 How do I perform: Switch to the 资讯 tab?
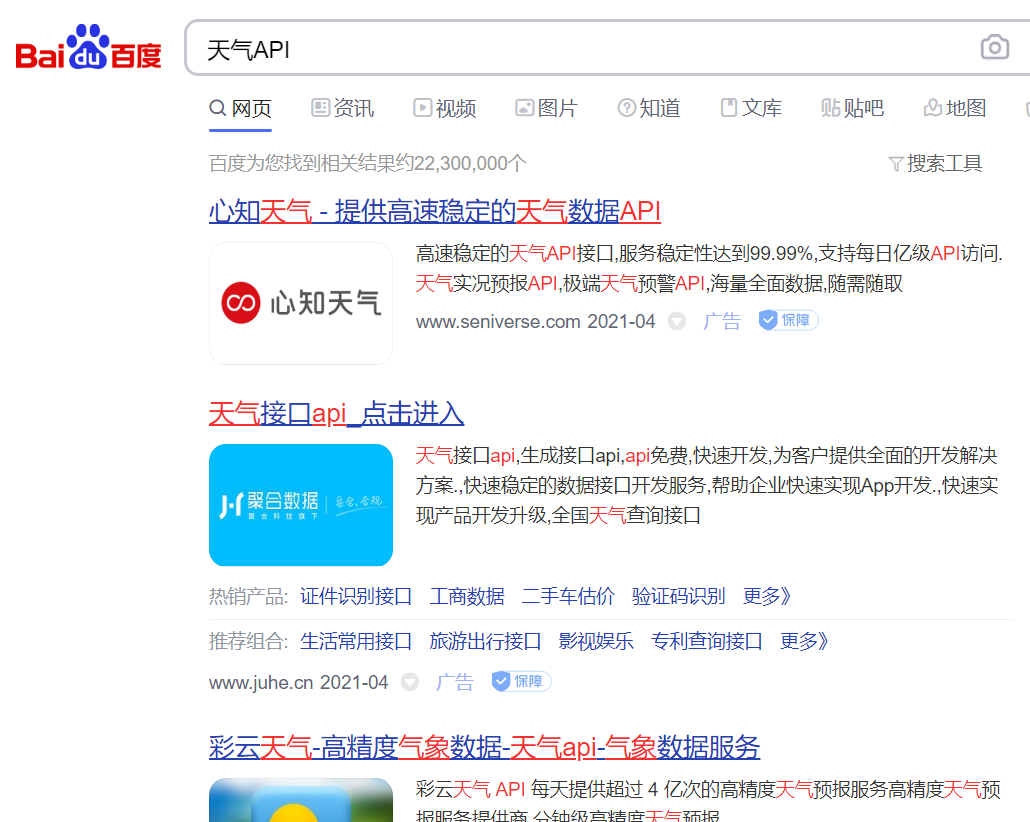click(x=343, y=108)
